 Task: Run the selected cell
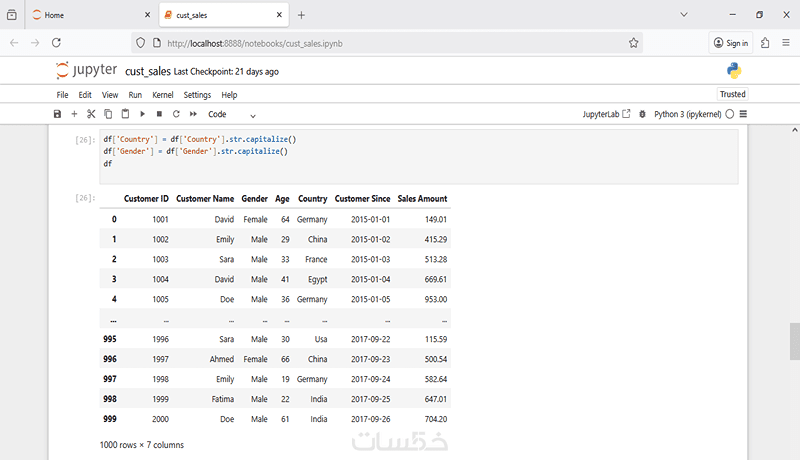[142, 114]
